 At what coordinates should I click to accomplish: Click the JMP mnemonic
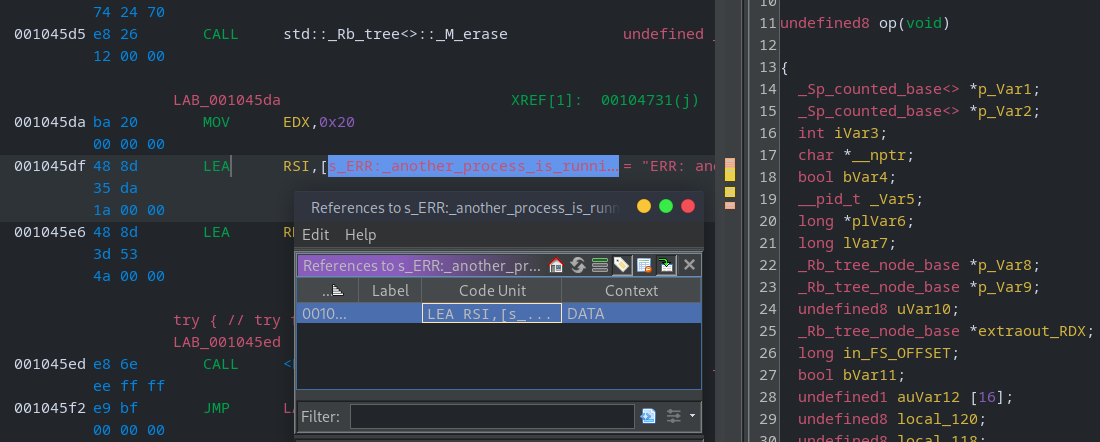point(216,408)
